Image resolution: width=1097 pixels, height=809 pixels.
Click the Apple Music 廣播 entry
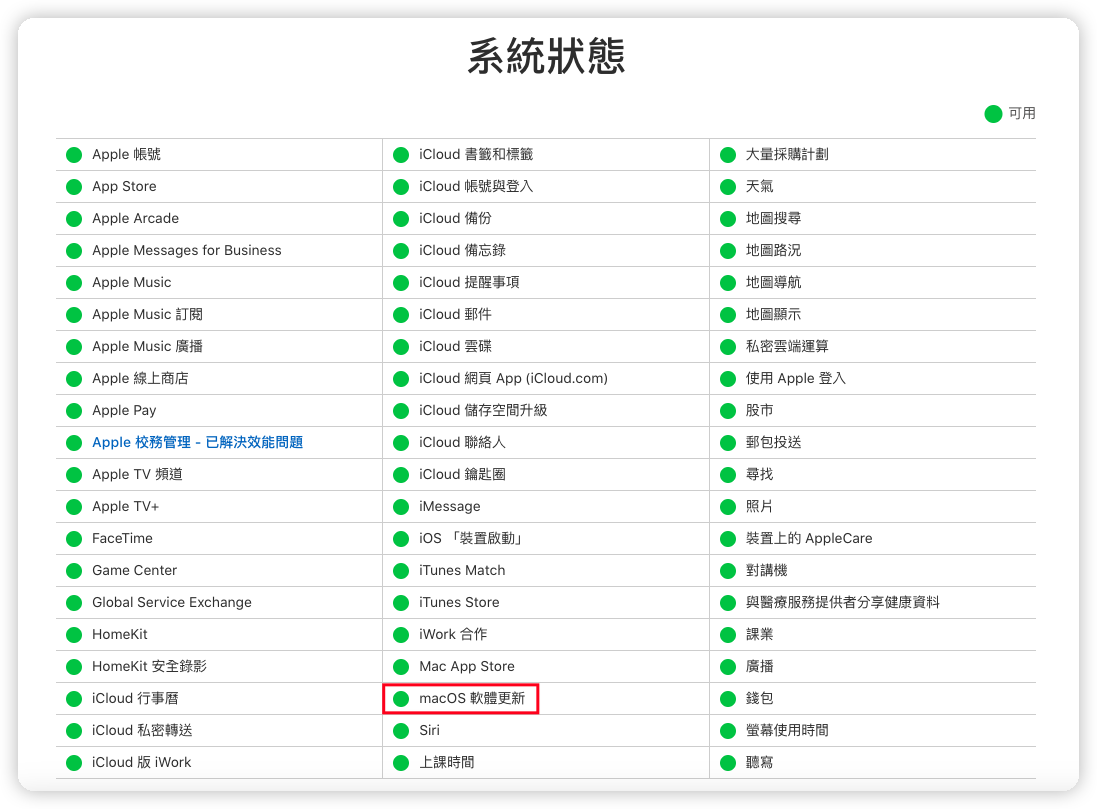[x=148, y=346]
